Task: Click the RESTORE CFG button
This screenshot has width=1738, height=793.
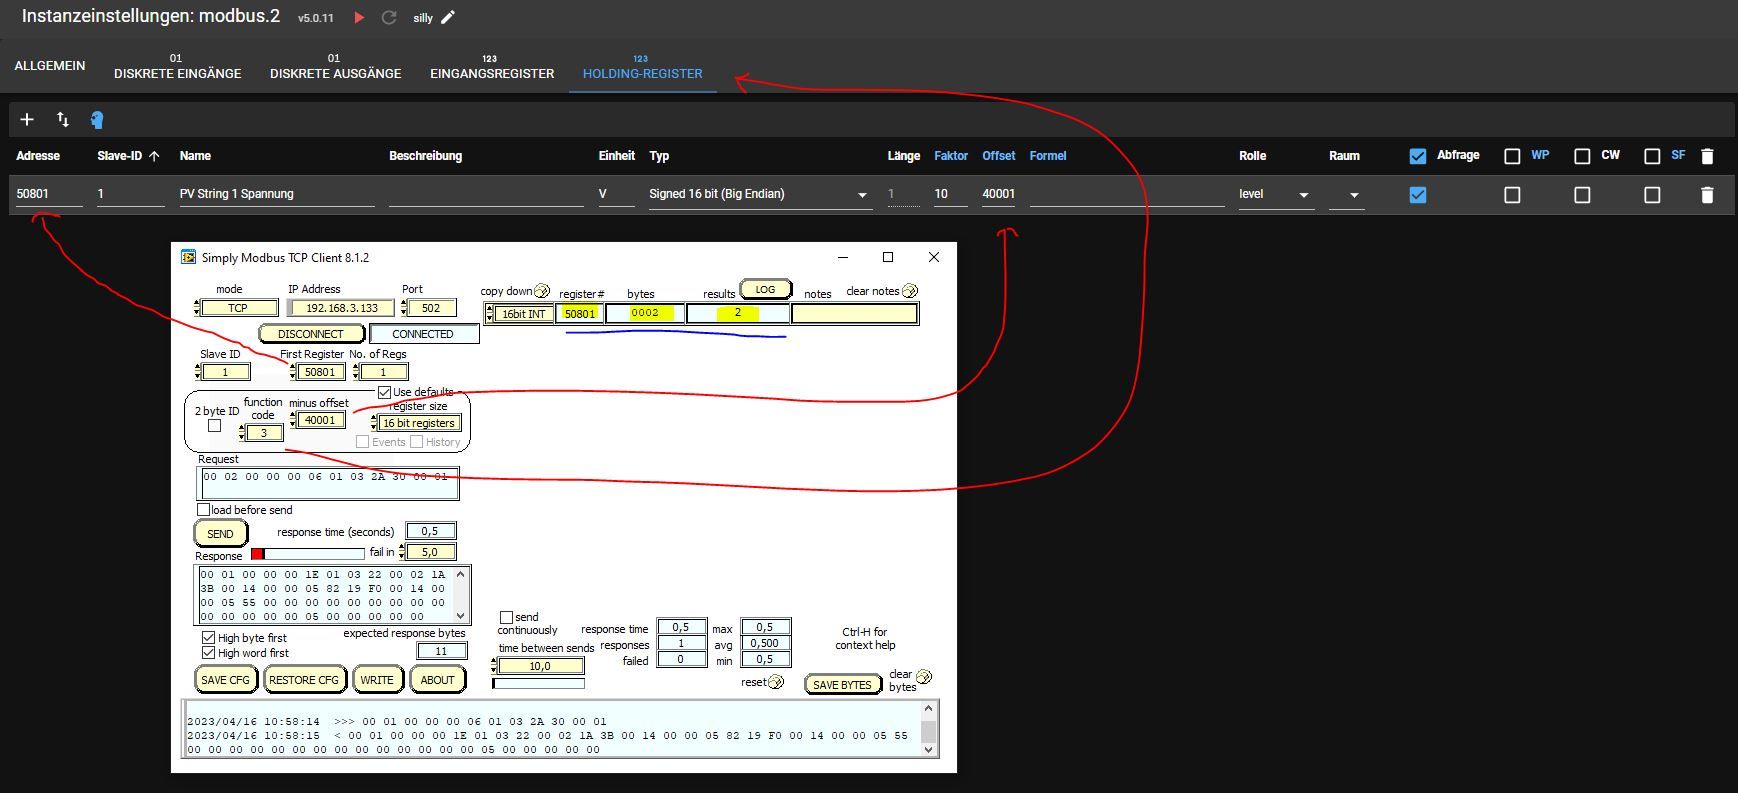Action: [304, 680]
